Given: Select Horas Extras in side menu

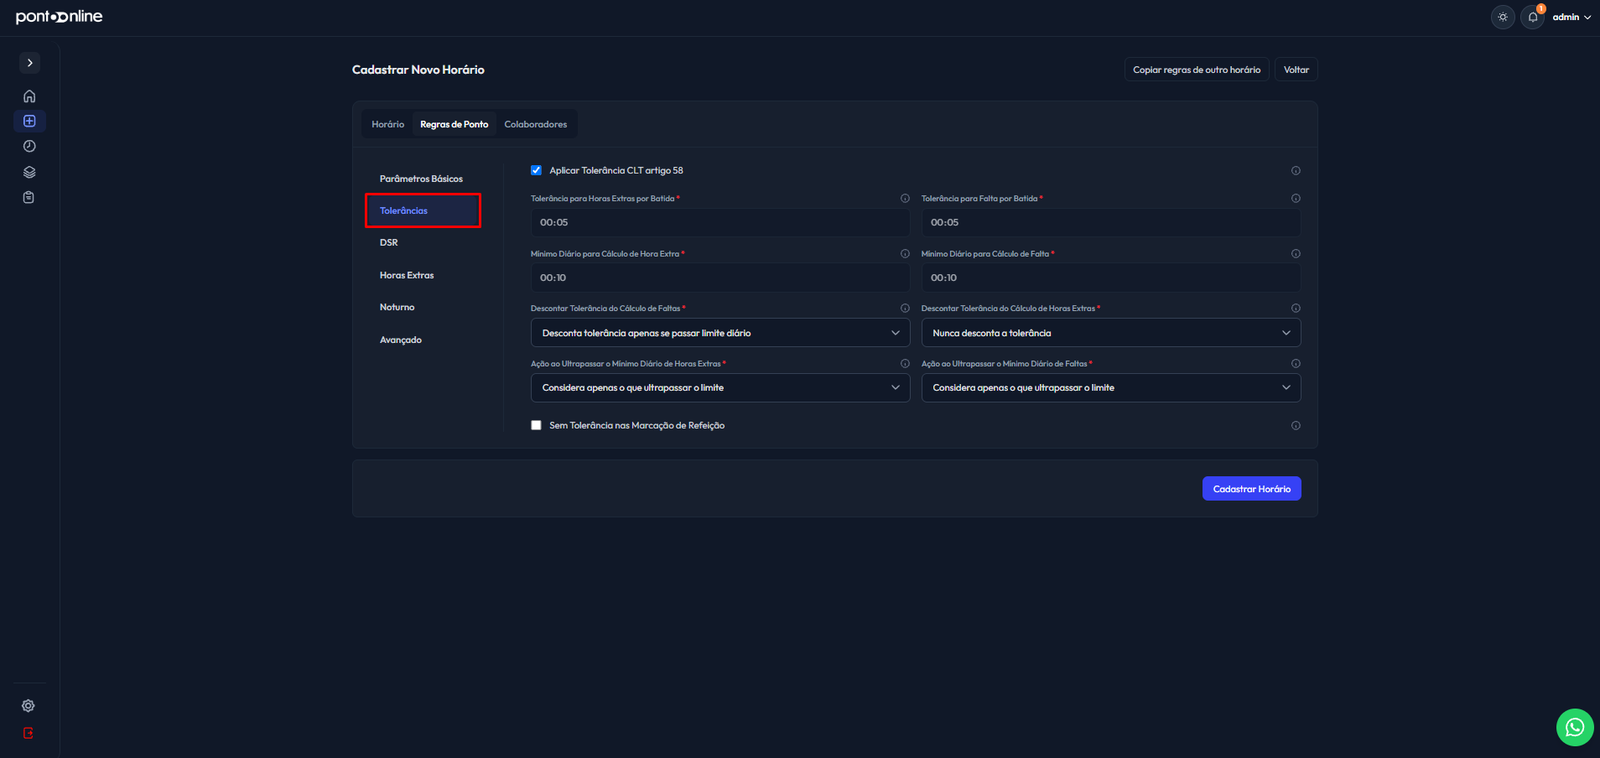Looking at the screenshot, I should click(407, 275).
